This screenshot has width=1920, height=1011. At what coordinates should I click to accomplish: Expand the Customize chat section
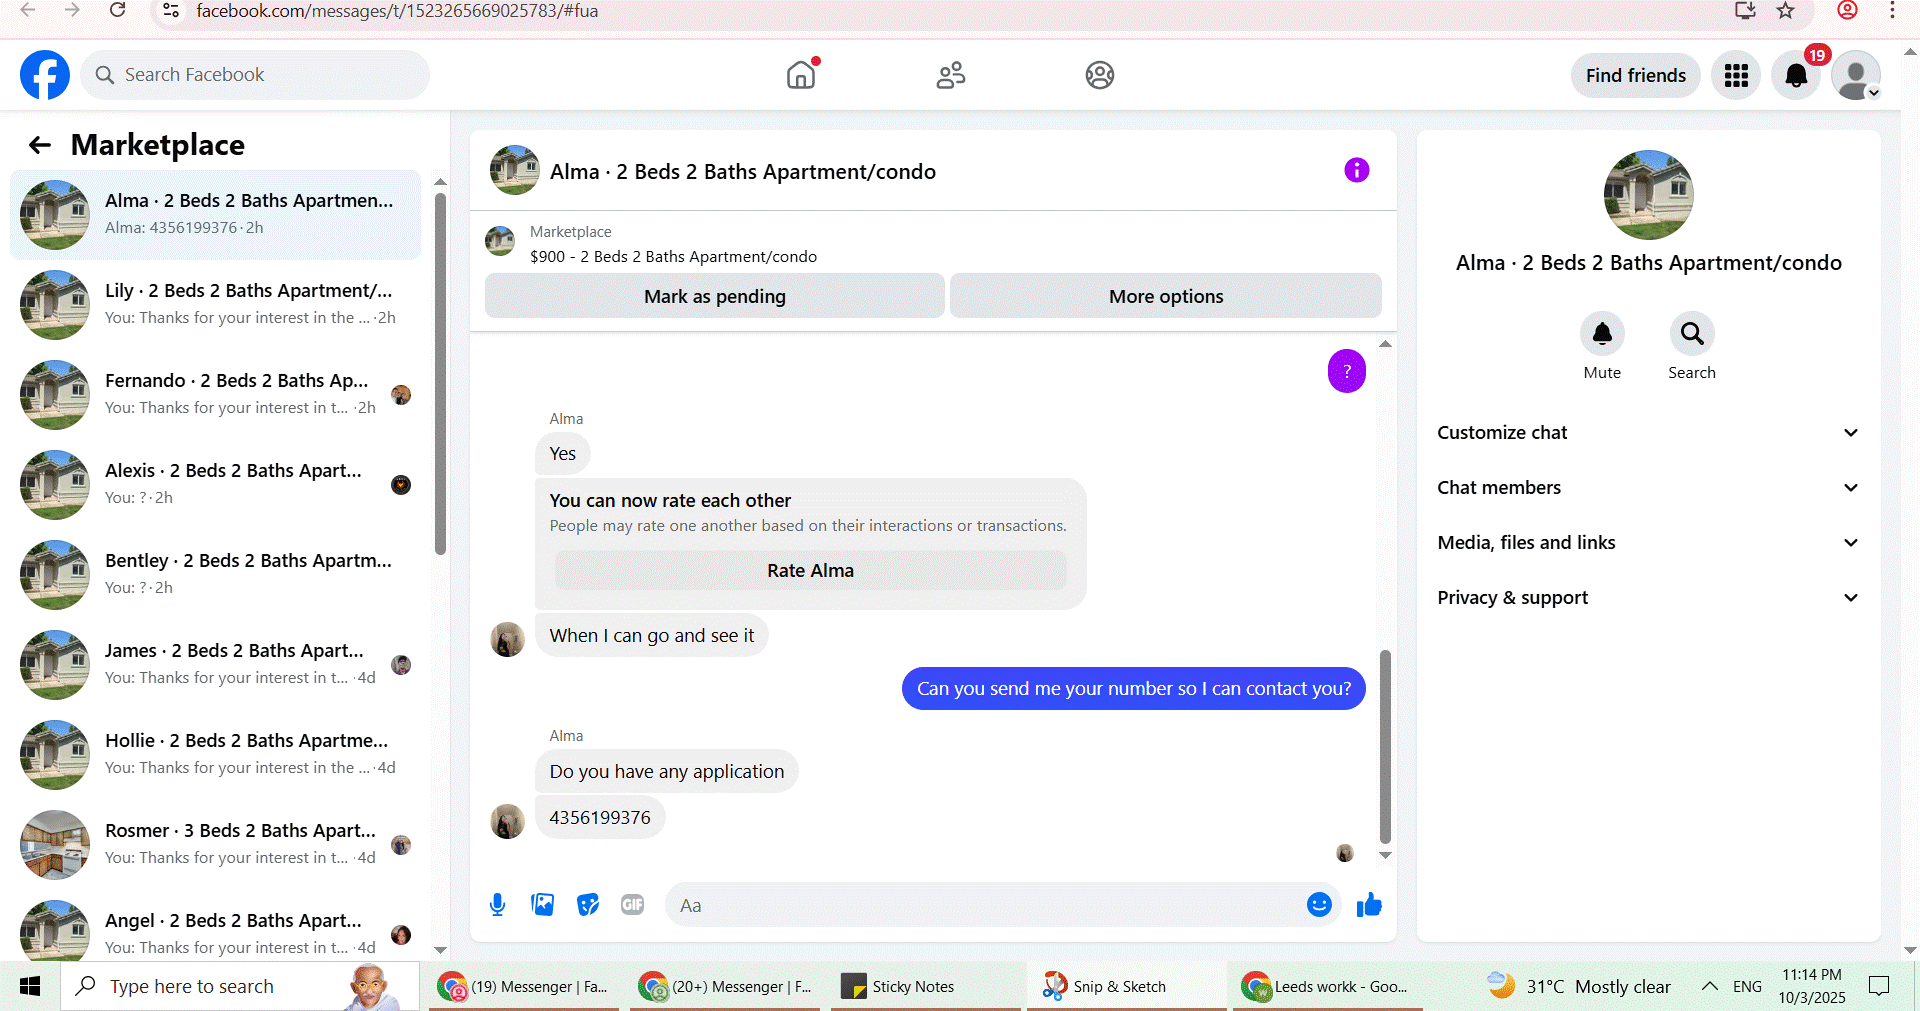point(1648,433)
